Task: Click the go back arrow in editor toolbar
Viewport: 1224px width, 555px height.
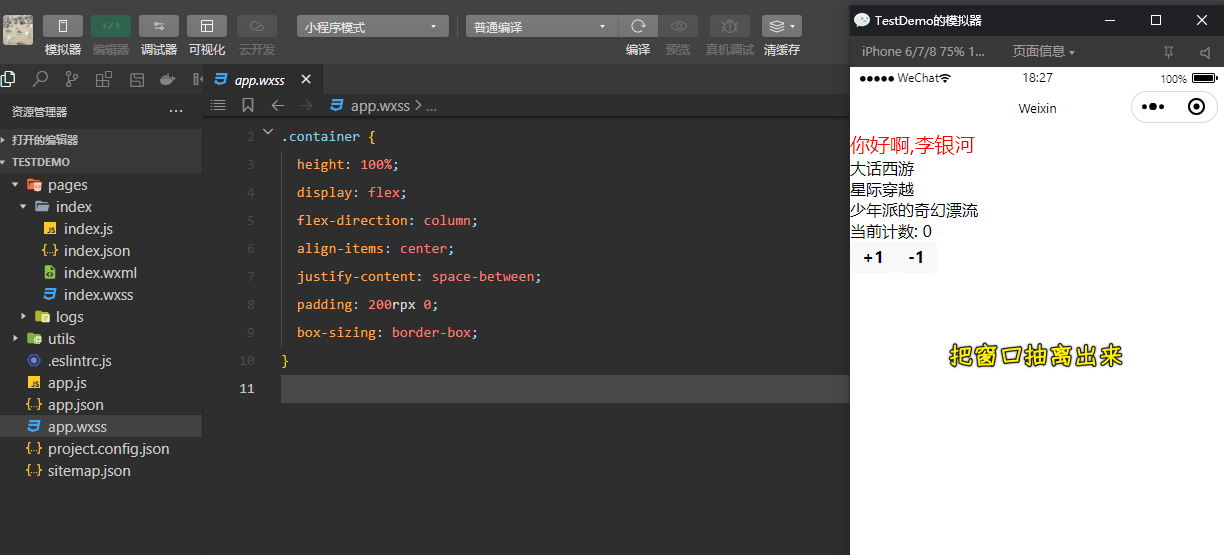Action: (278, 105)
